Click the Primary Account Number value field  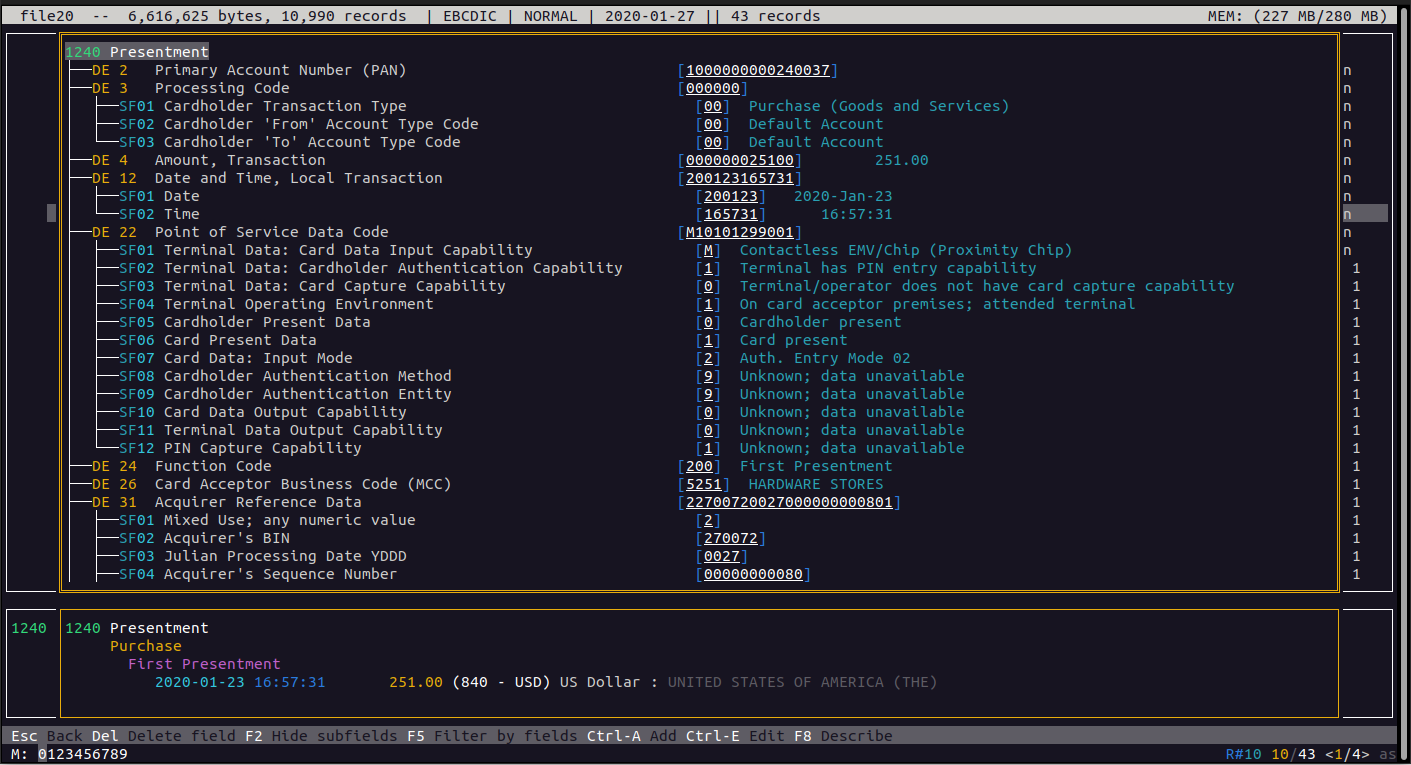758,70
